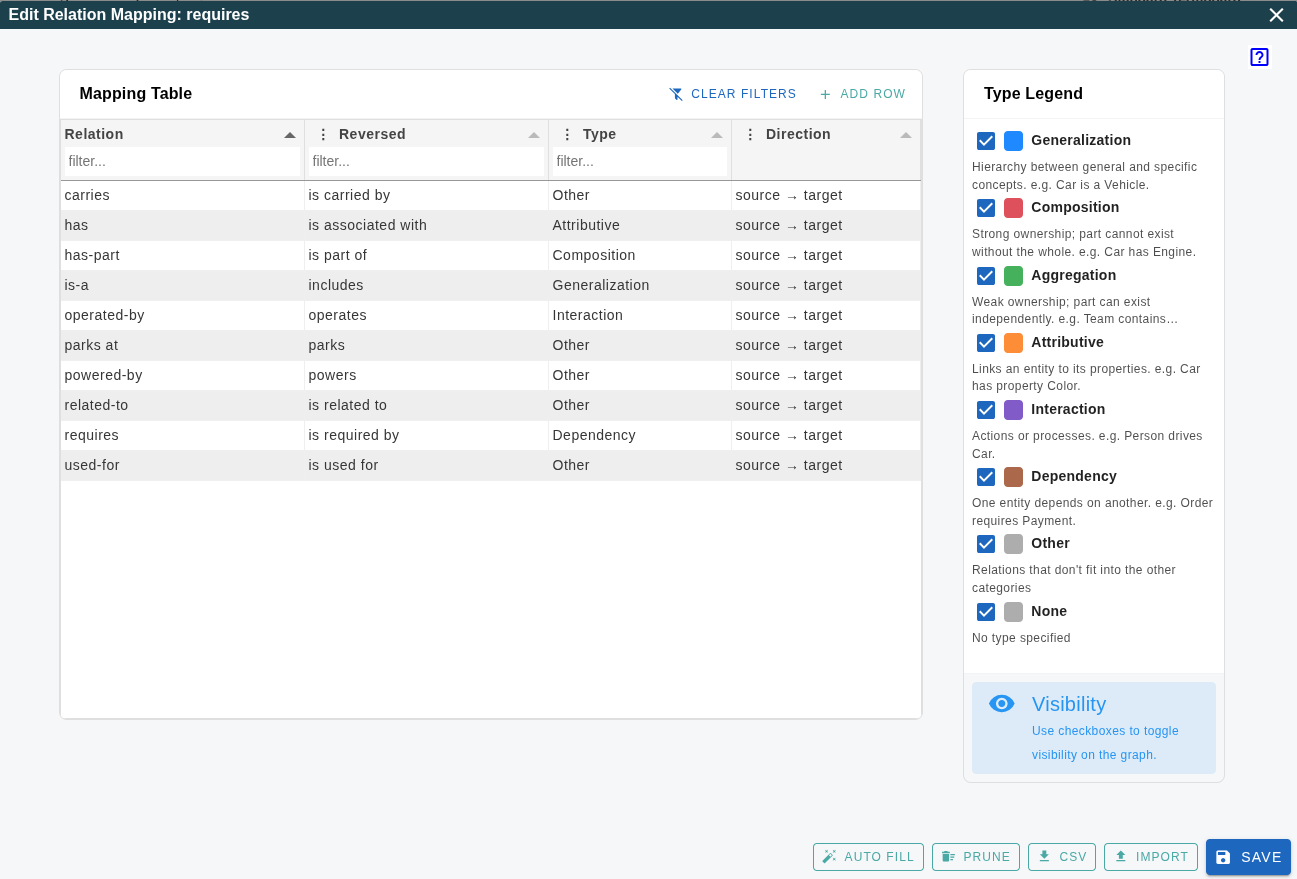Open the Reversed column menu
The height and width of the screenshot is (879, 1297).
click(322, 133)
